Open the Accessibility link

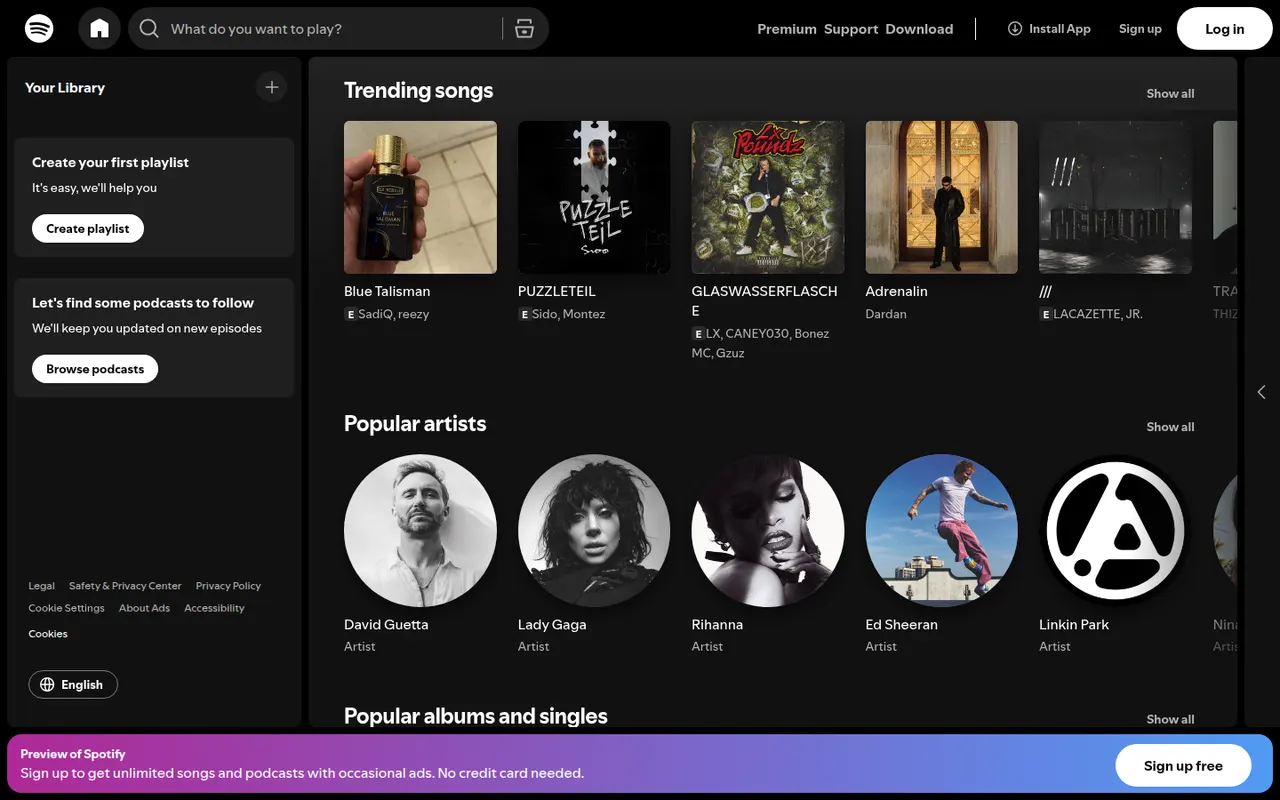(214, 608)
